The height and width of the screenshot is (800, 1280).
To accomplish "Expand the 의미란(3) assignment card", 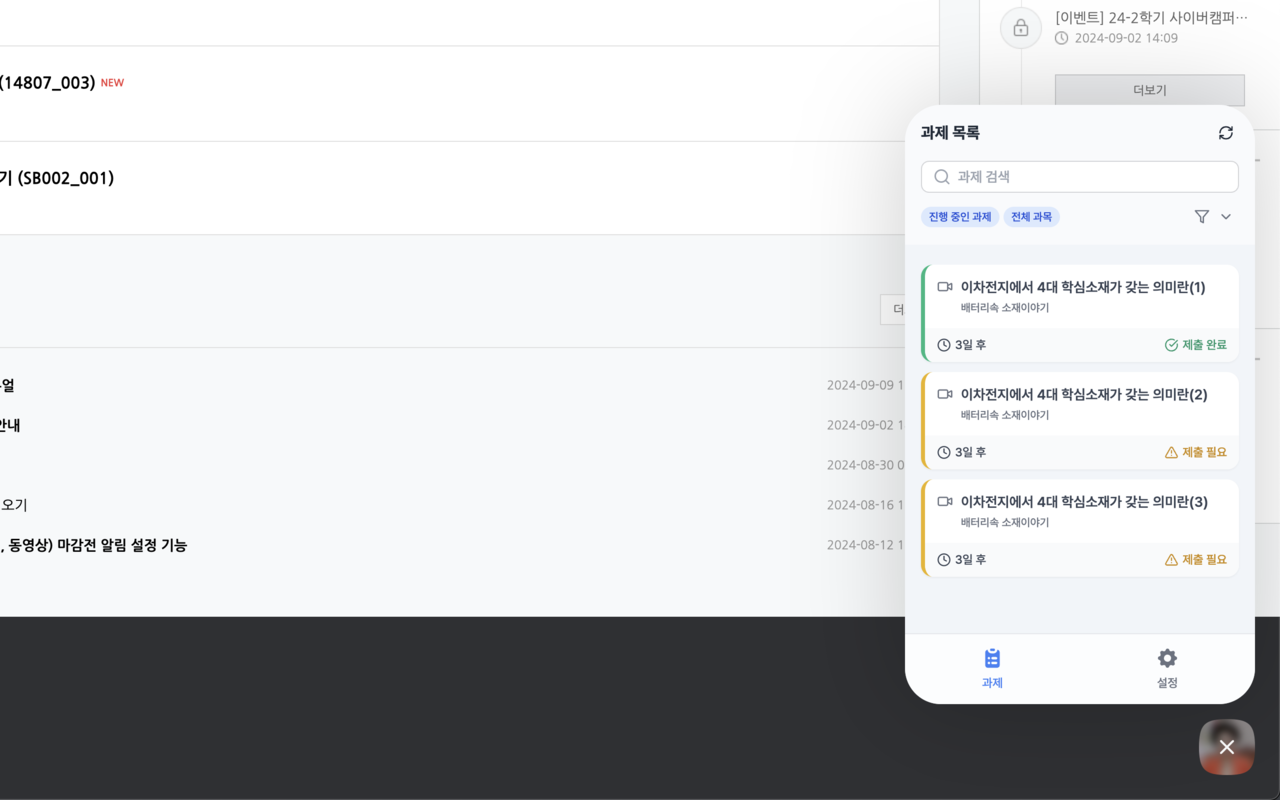I will 1080,527.
